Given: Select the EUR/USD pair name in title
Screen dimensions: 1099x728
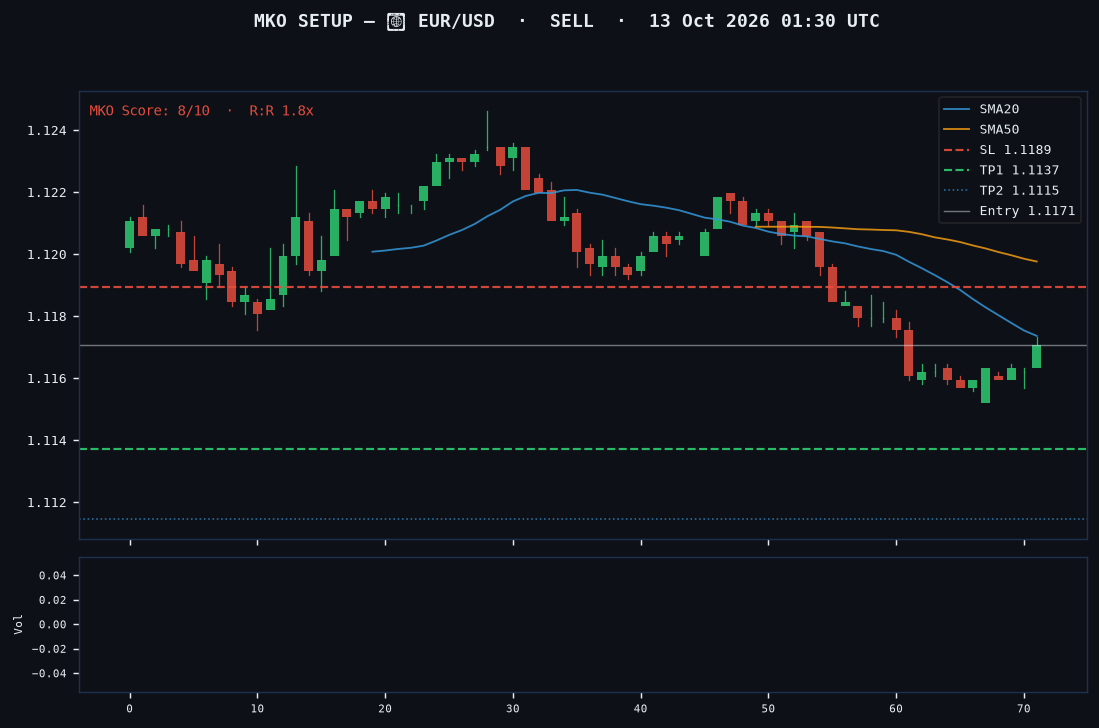Looking at the screenshot, I should (x=456, y=21).
